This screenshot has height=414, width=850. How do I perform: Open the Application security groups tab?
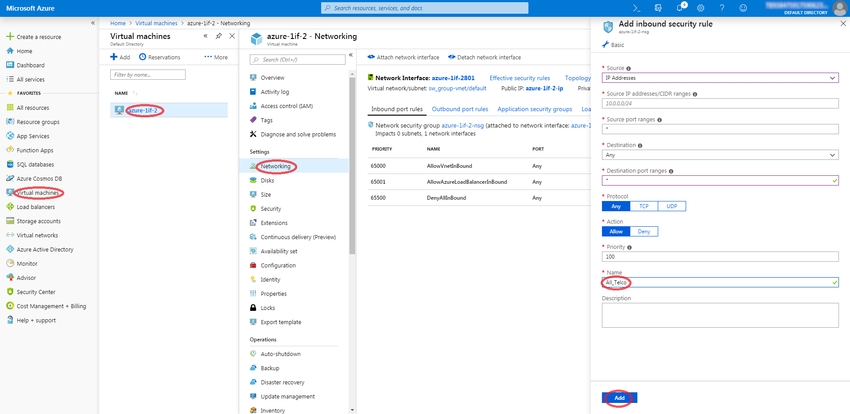pos(534,108)
